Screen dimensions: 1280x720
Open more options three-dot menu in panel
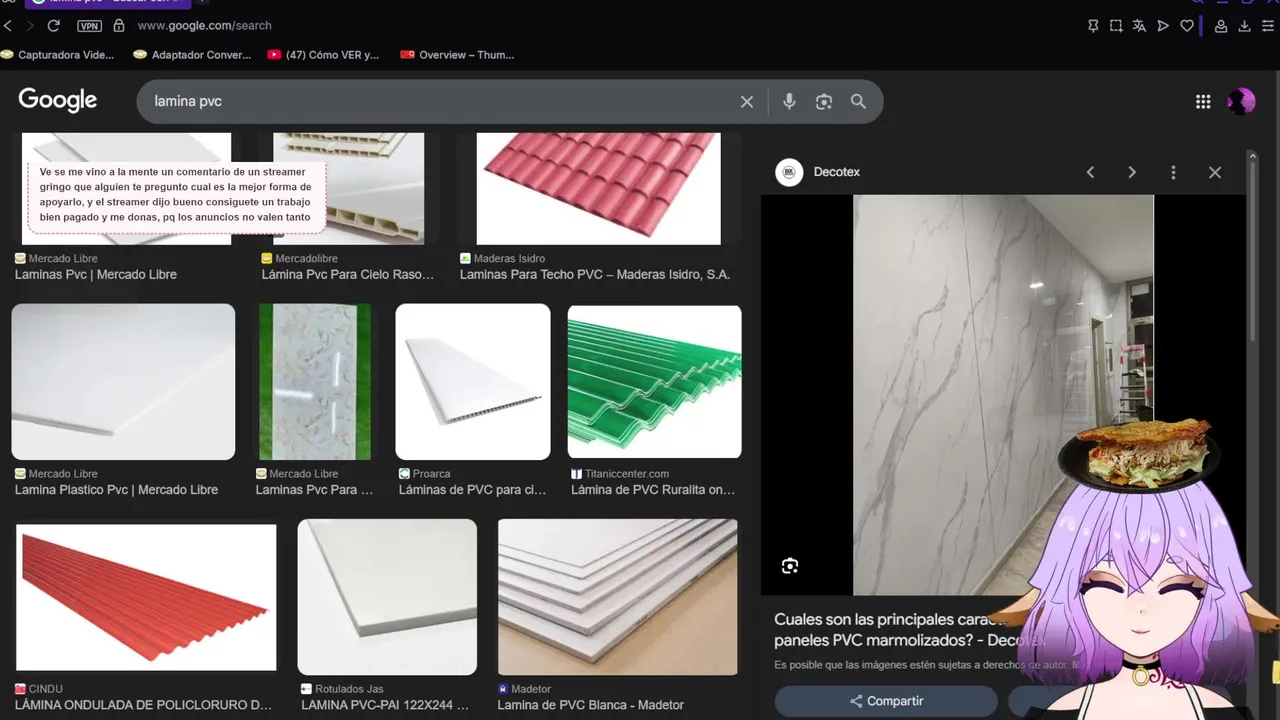pyautogui.click(x=1173, y=172)
